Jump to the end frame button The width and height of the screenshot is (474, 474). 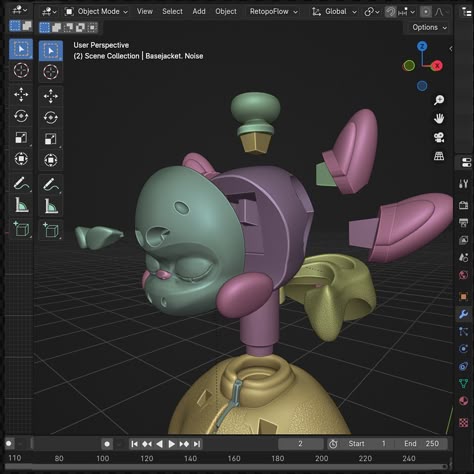pyautogui.click(x=197, y=444)
